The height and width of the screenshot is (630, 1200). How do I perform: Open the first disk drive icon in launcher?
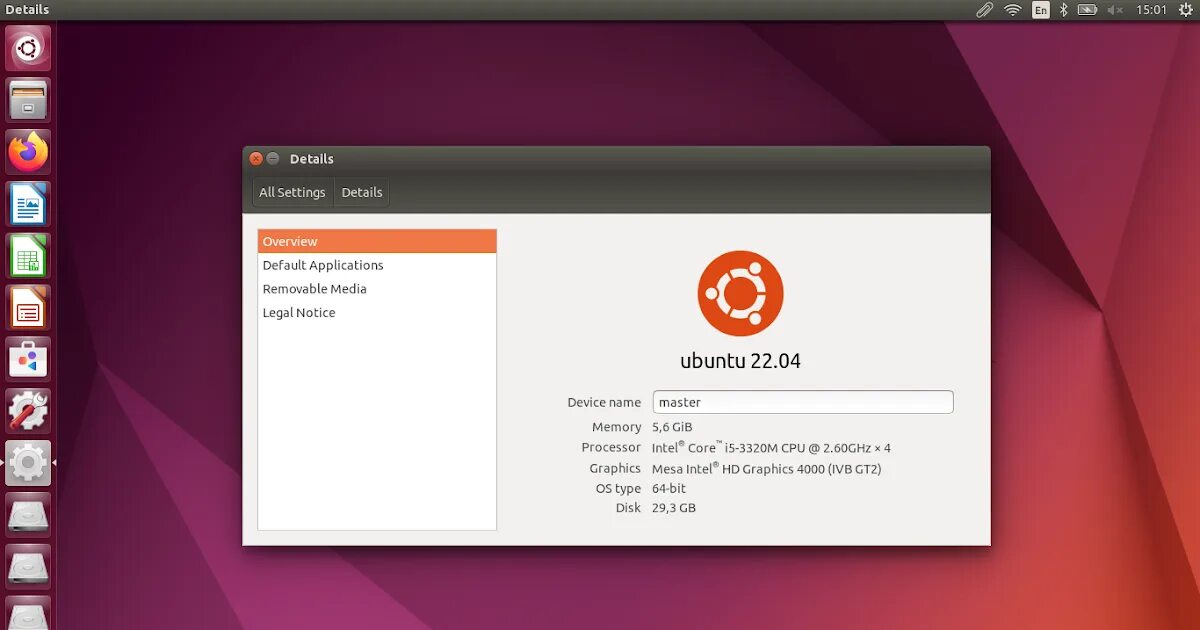(28, 515)
